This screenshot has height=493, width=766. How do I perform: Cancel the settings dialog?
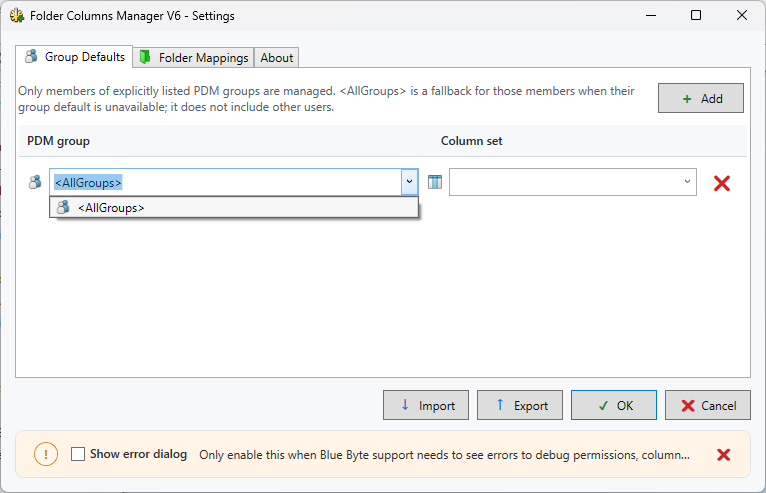707,405
